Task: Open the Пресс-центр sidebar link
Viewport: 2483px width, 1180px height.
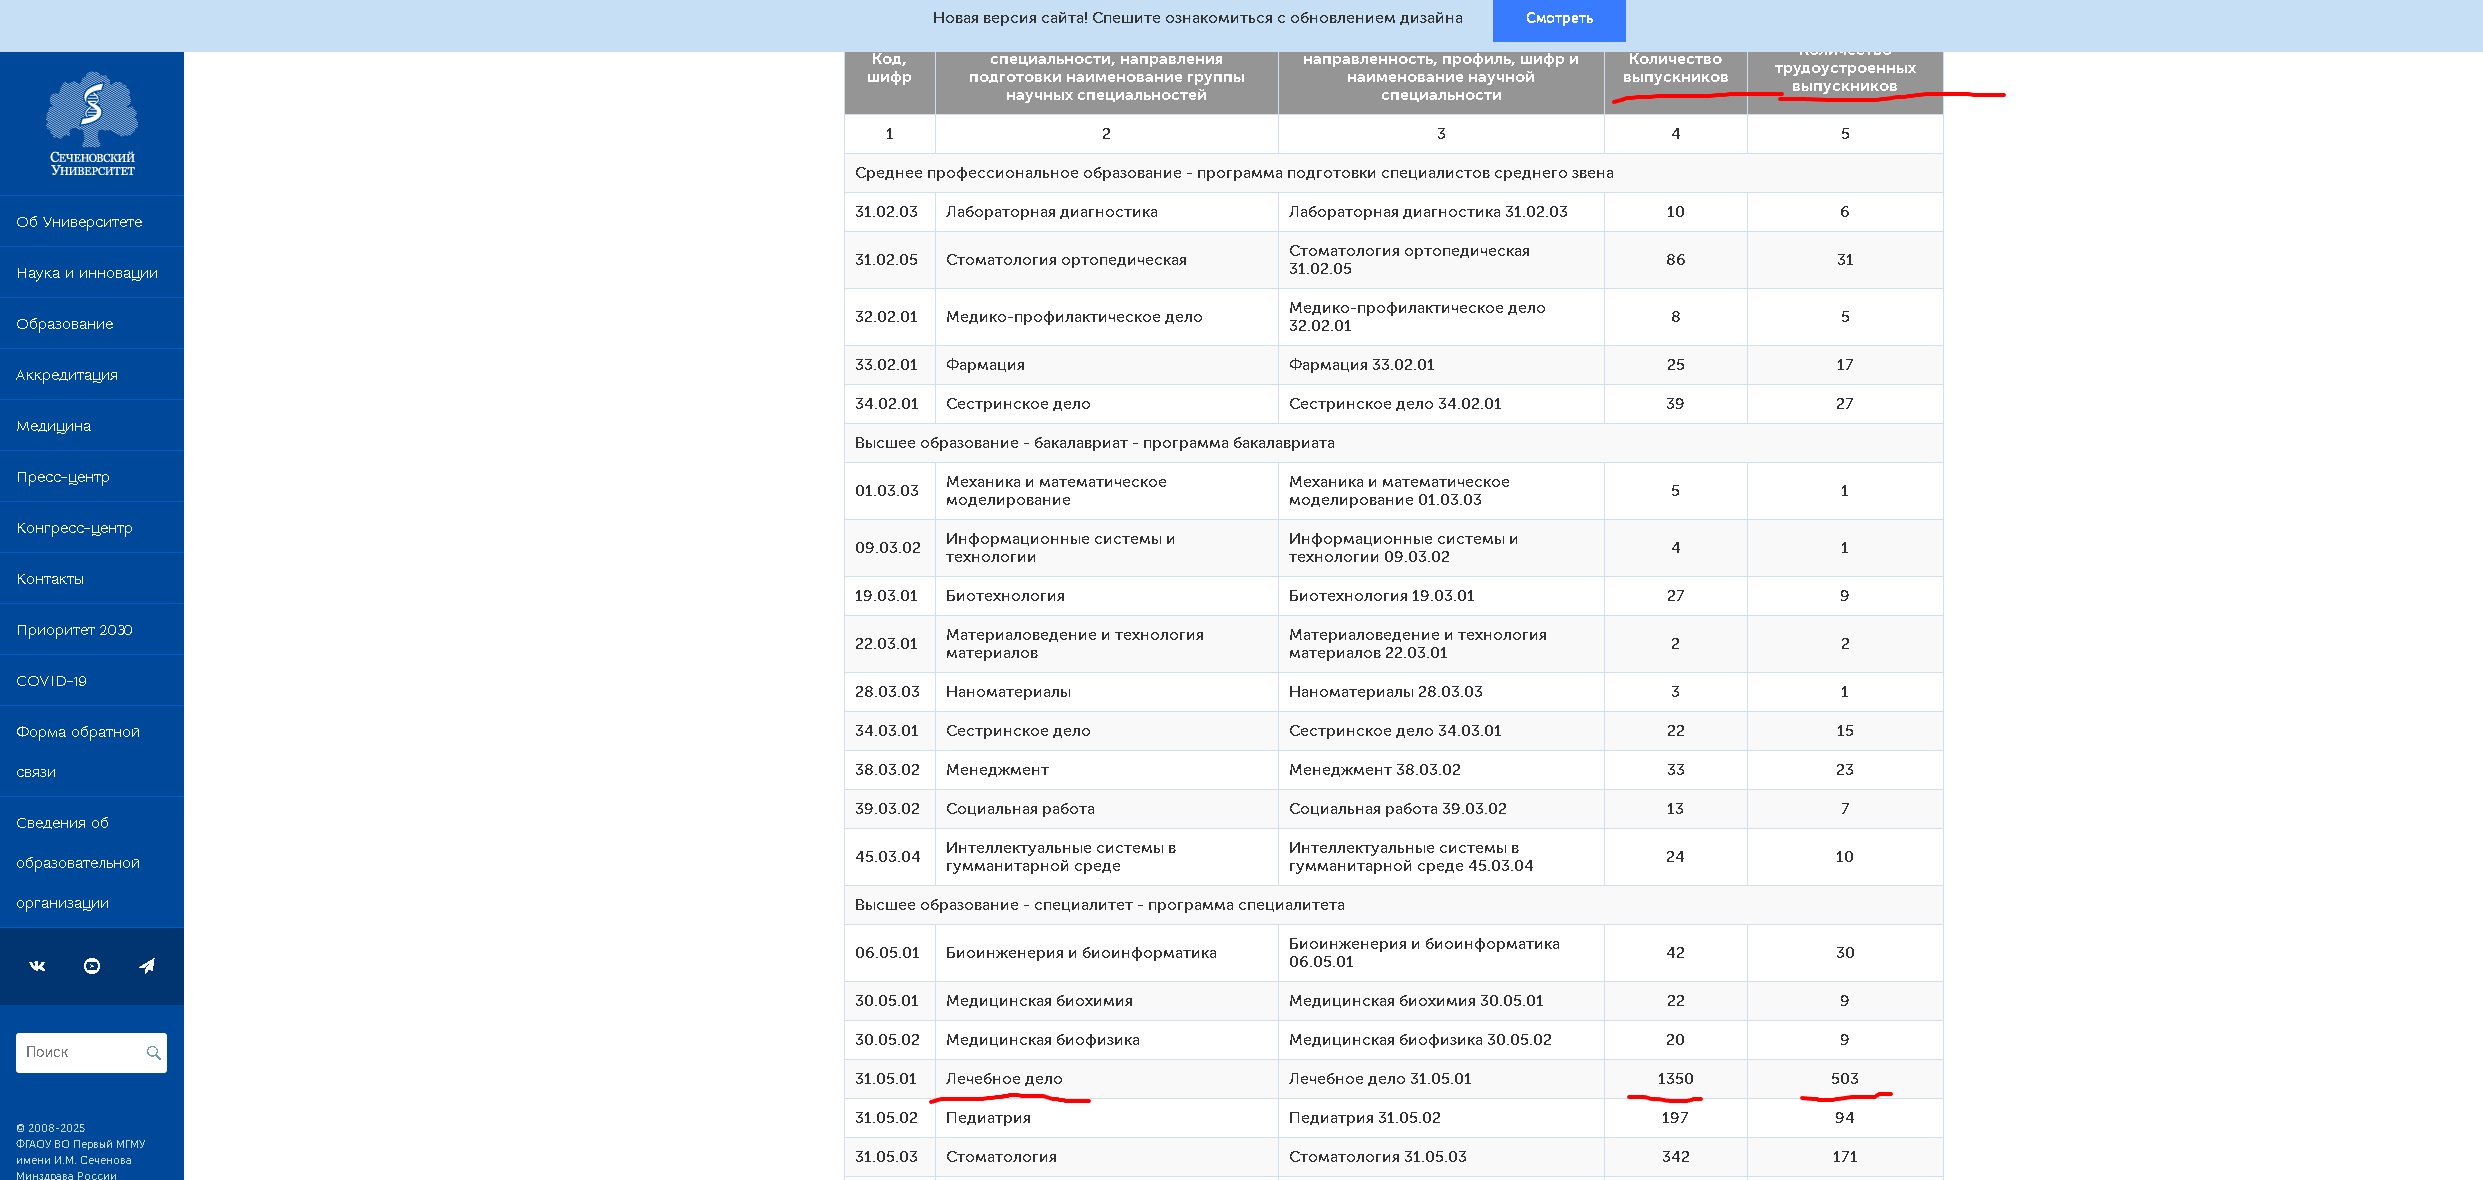Action: (x=63, y=477)
